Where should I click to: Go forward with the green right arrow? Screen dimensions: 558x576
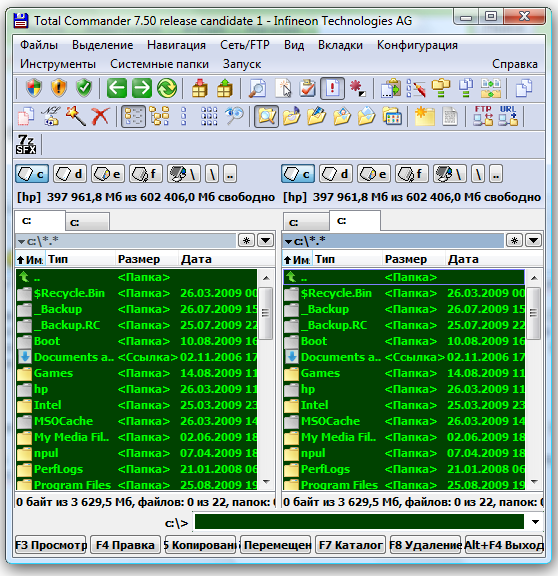(142, 88)
